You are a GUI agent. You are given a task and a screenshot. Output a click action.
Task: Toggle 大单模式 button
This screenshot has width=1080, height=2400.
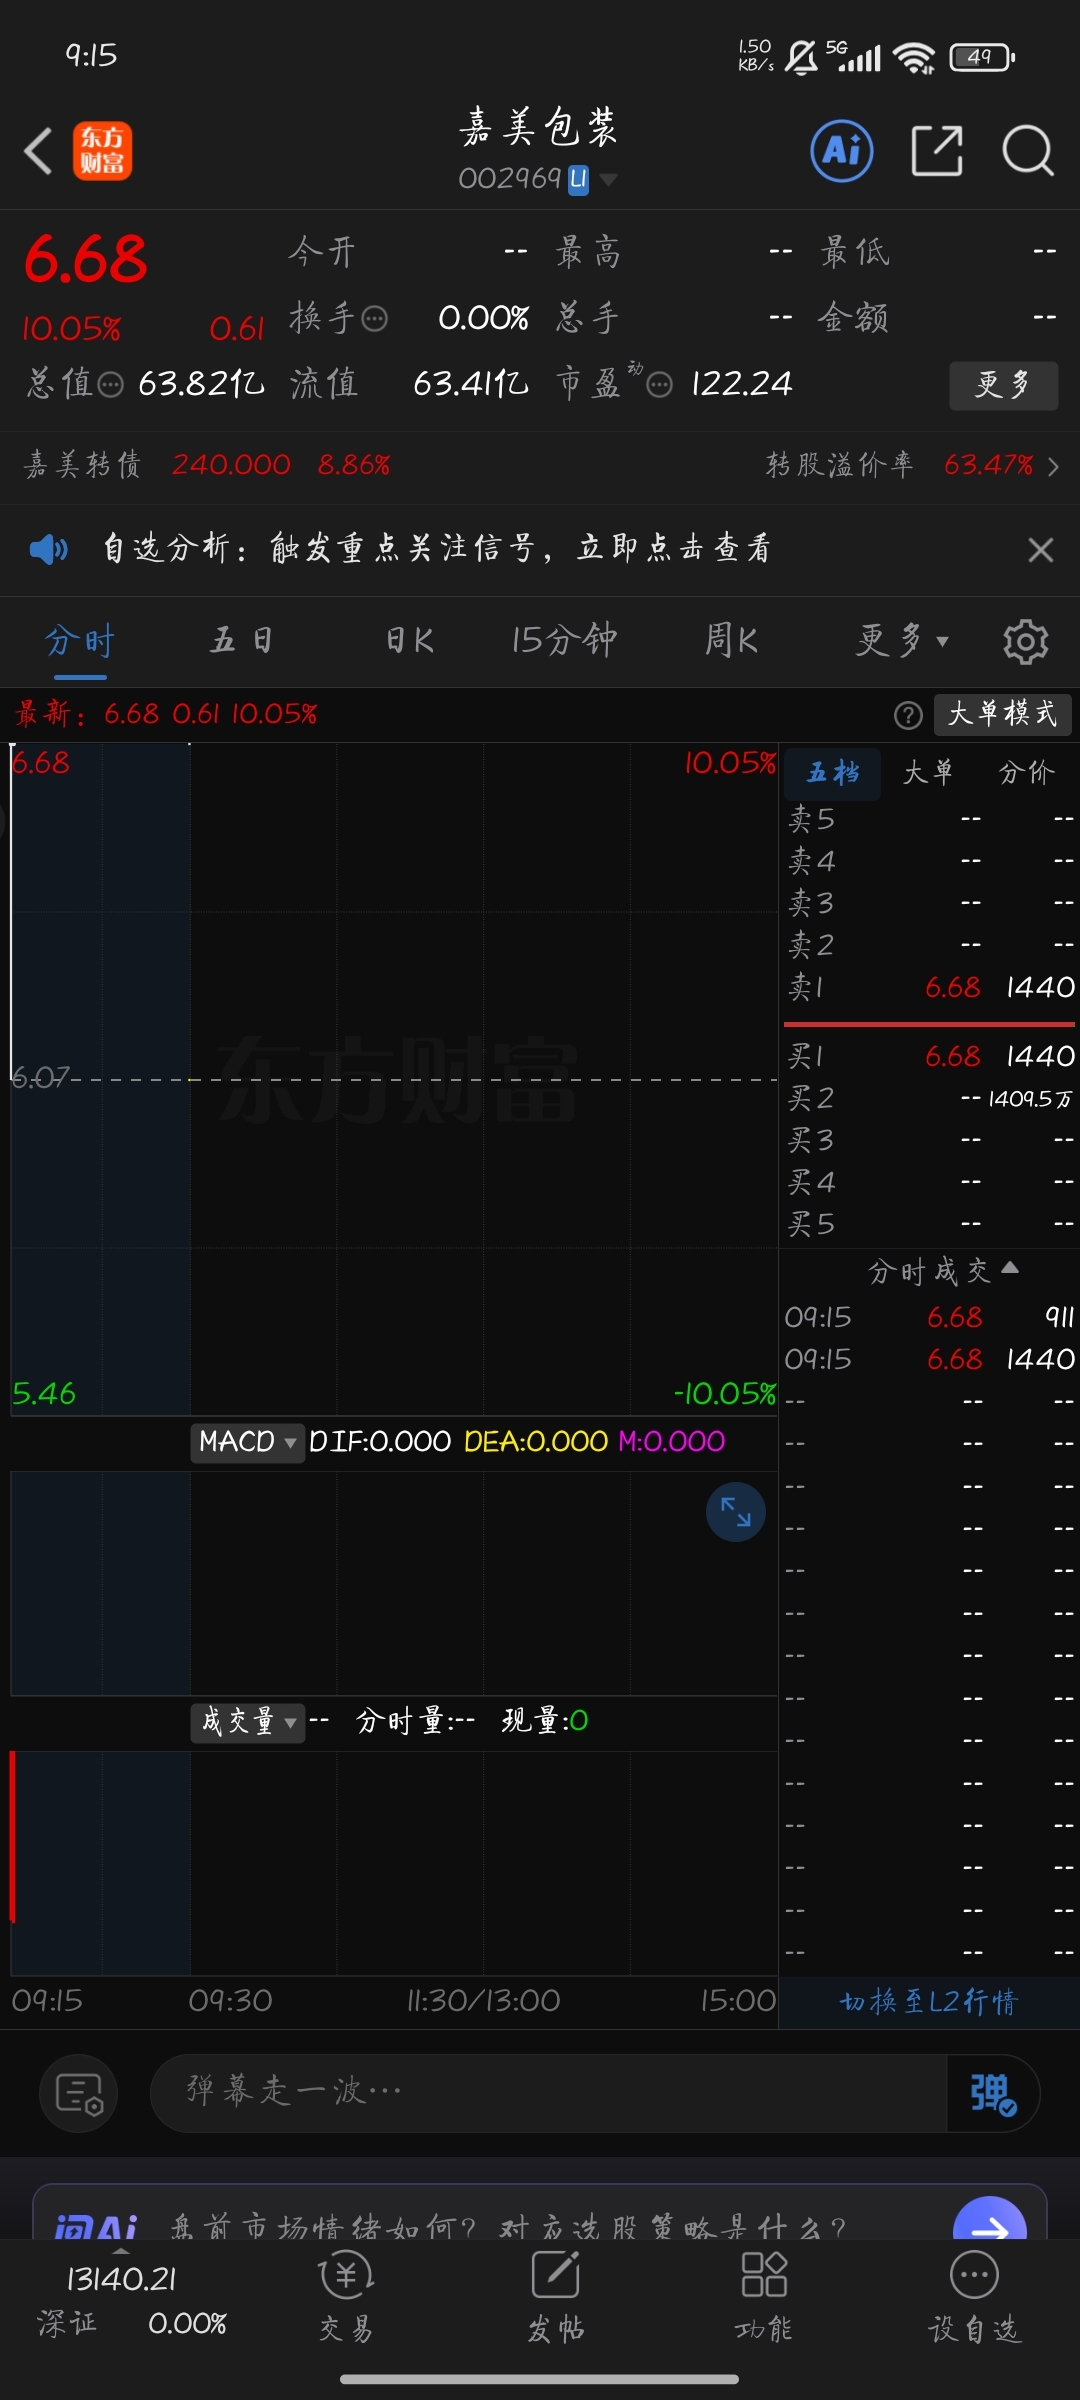[1003, 714]
